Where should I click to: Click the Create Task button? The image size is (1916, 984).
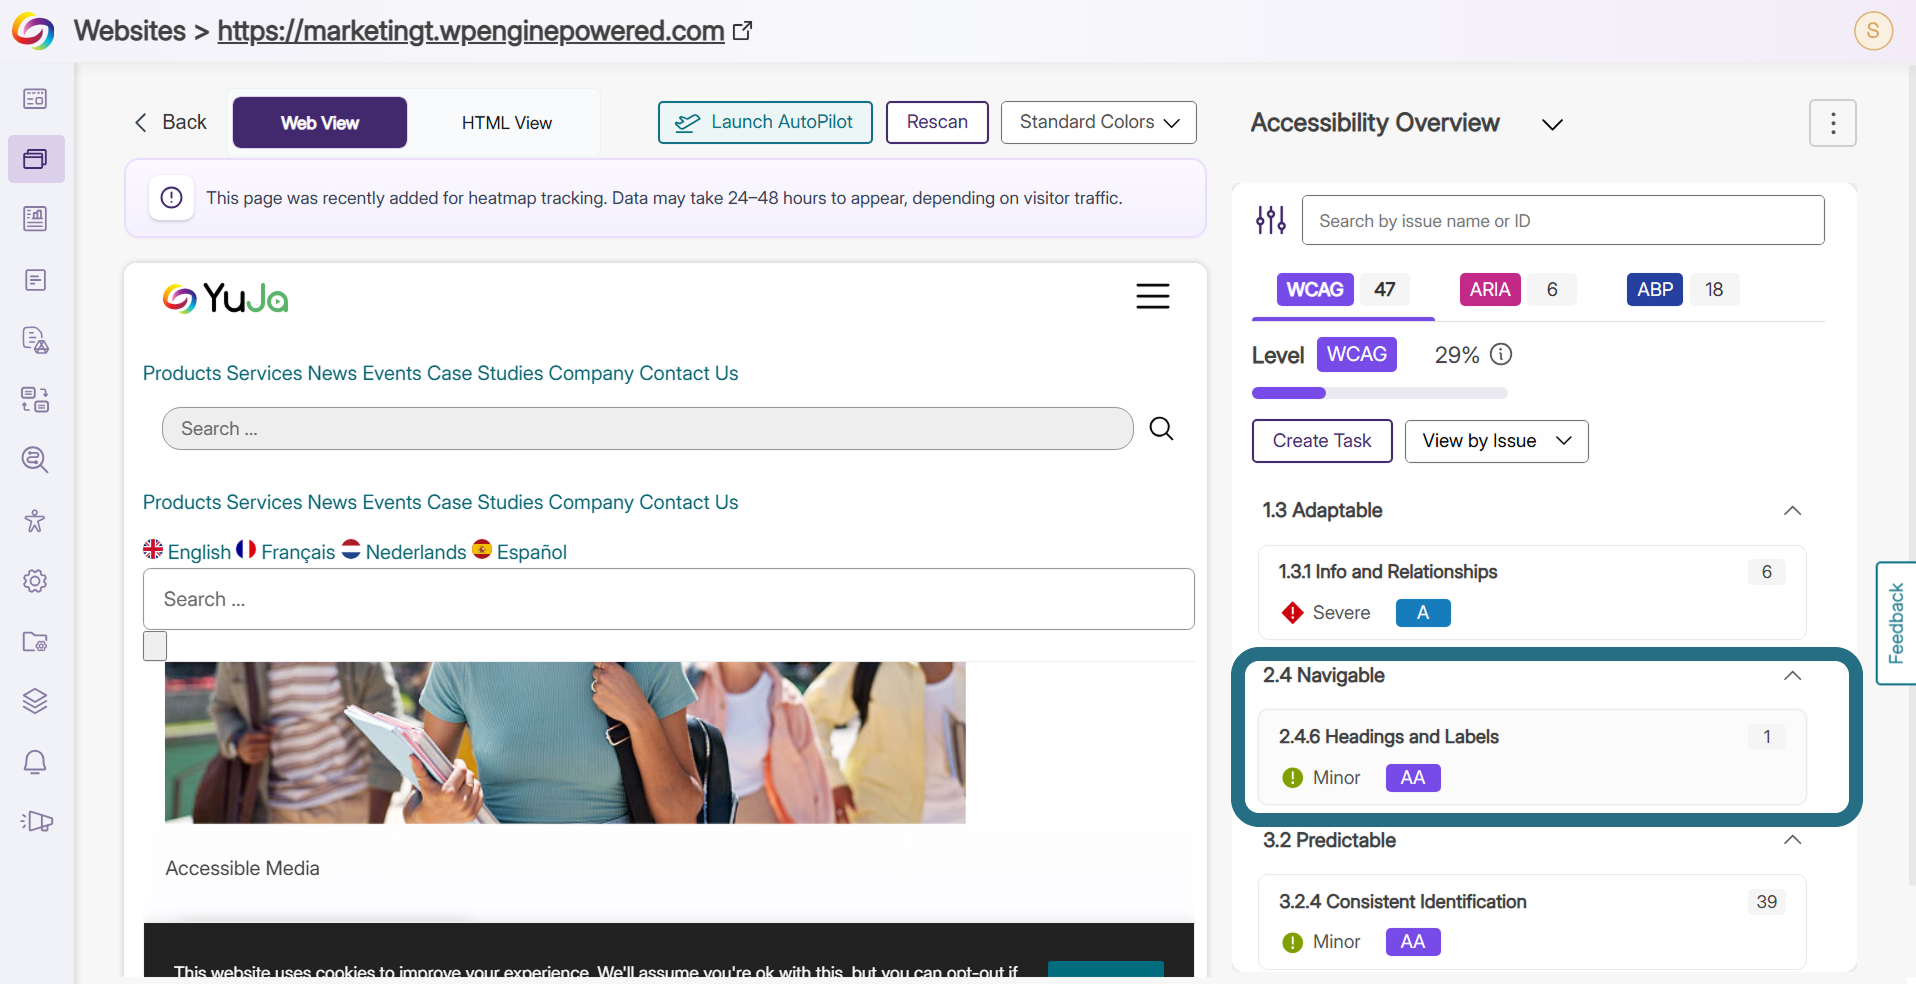pos(1322,441)
